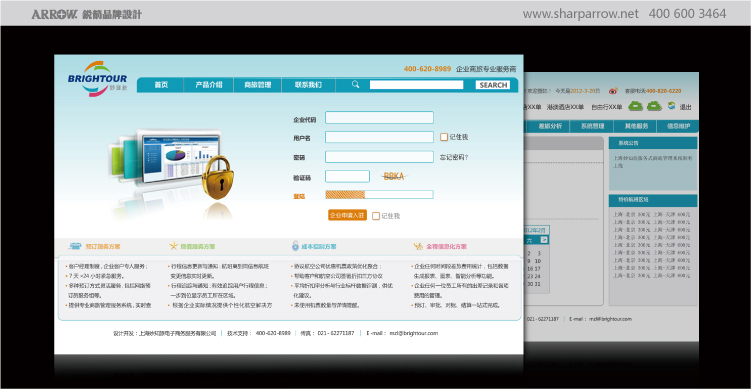
Task: Tick the 记住我 checkbox beside the 用户名 field
Action: [x=444, y=137]
